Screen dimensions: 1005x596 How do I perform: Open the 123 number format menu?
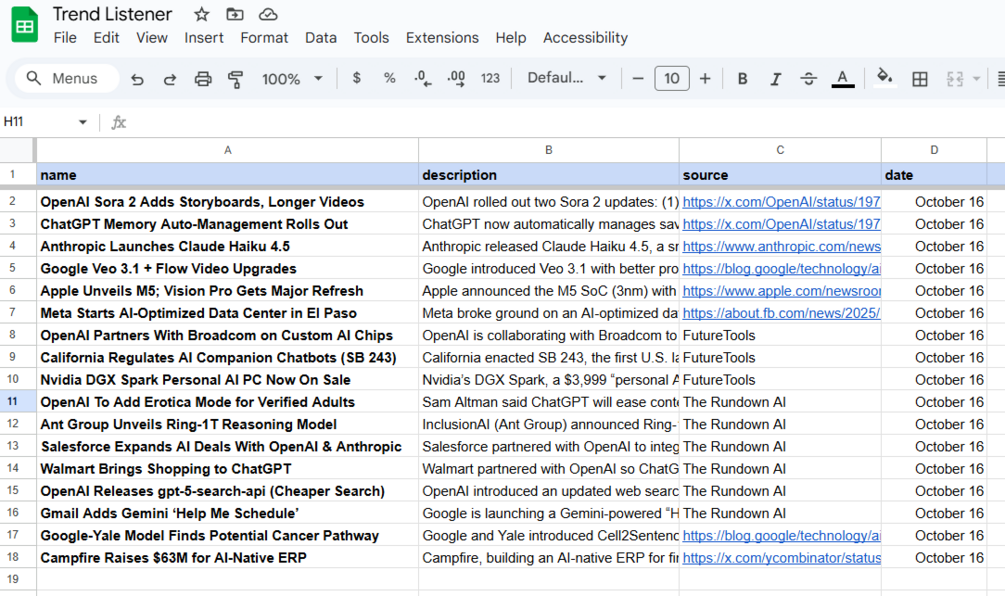(490, 78)
